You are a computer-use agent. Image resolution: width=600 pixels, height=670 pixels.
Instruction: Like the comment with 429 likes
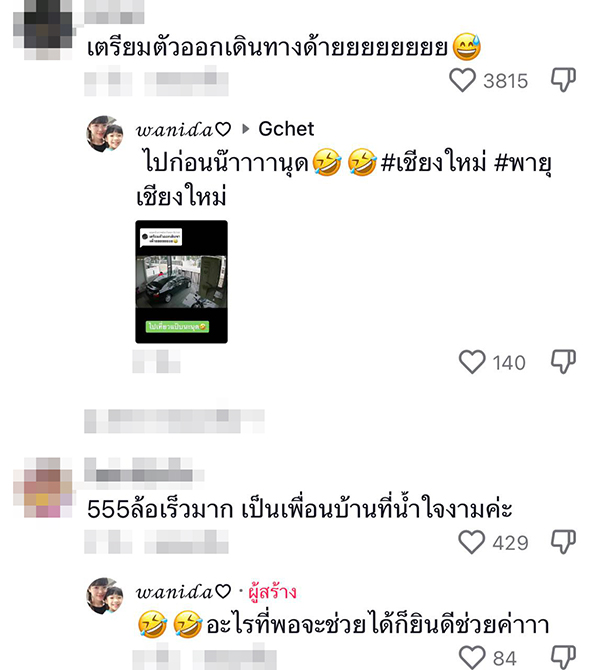tap(471, 542)
